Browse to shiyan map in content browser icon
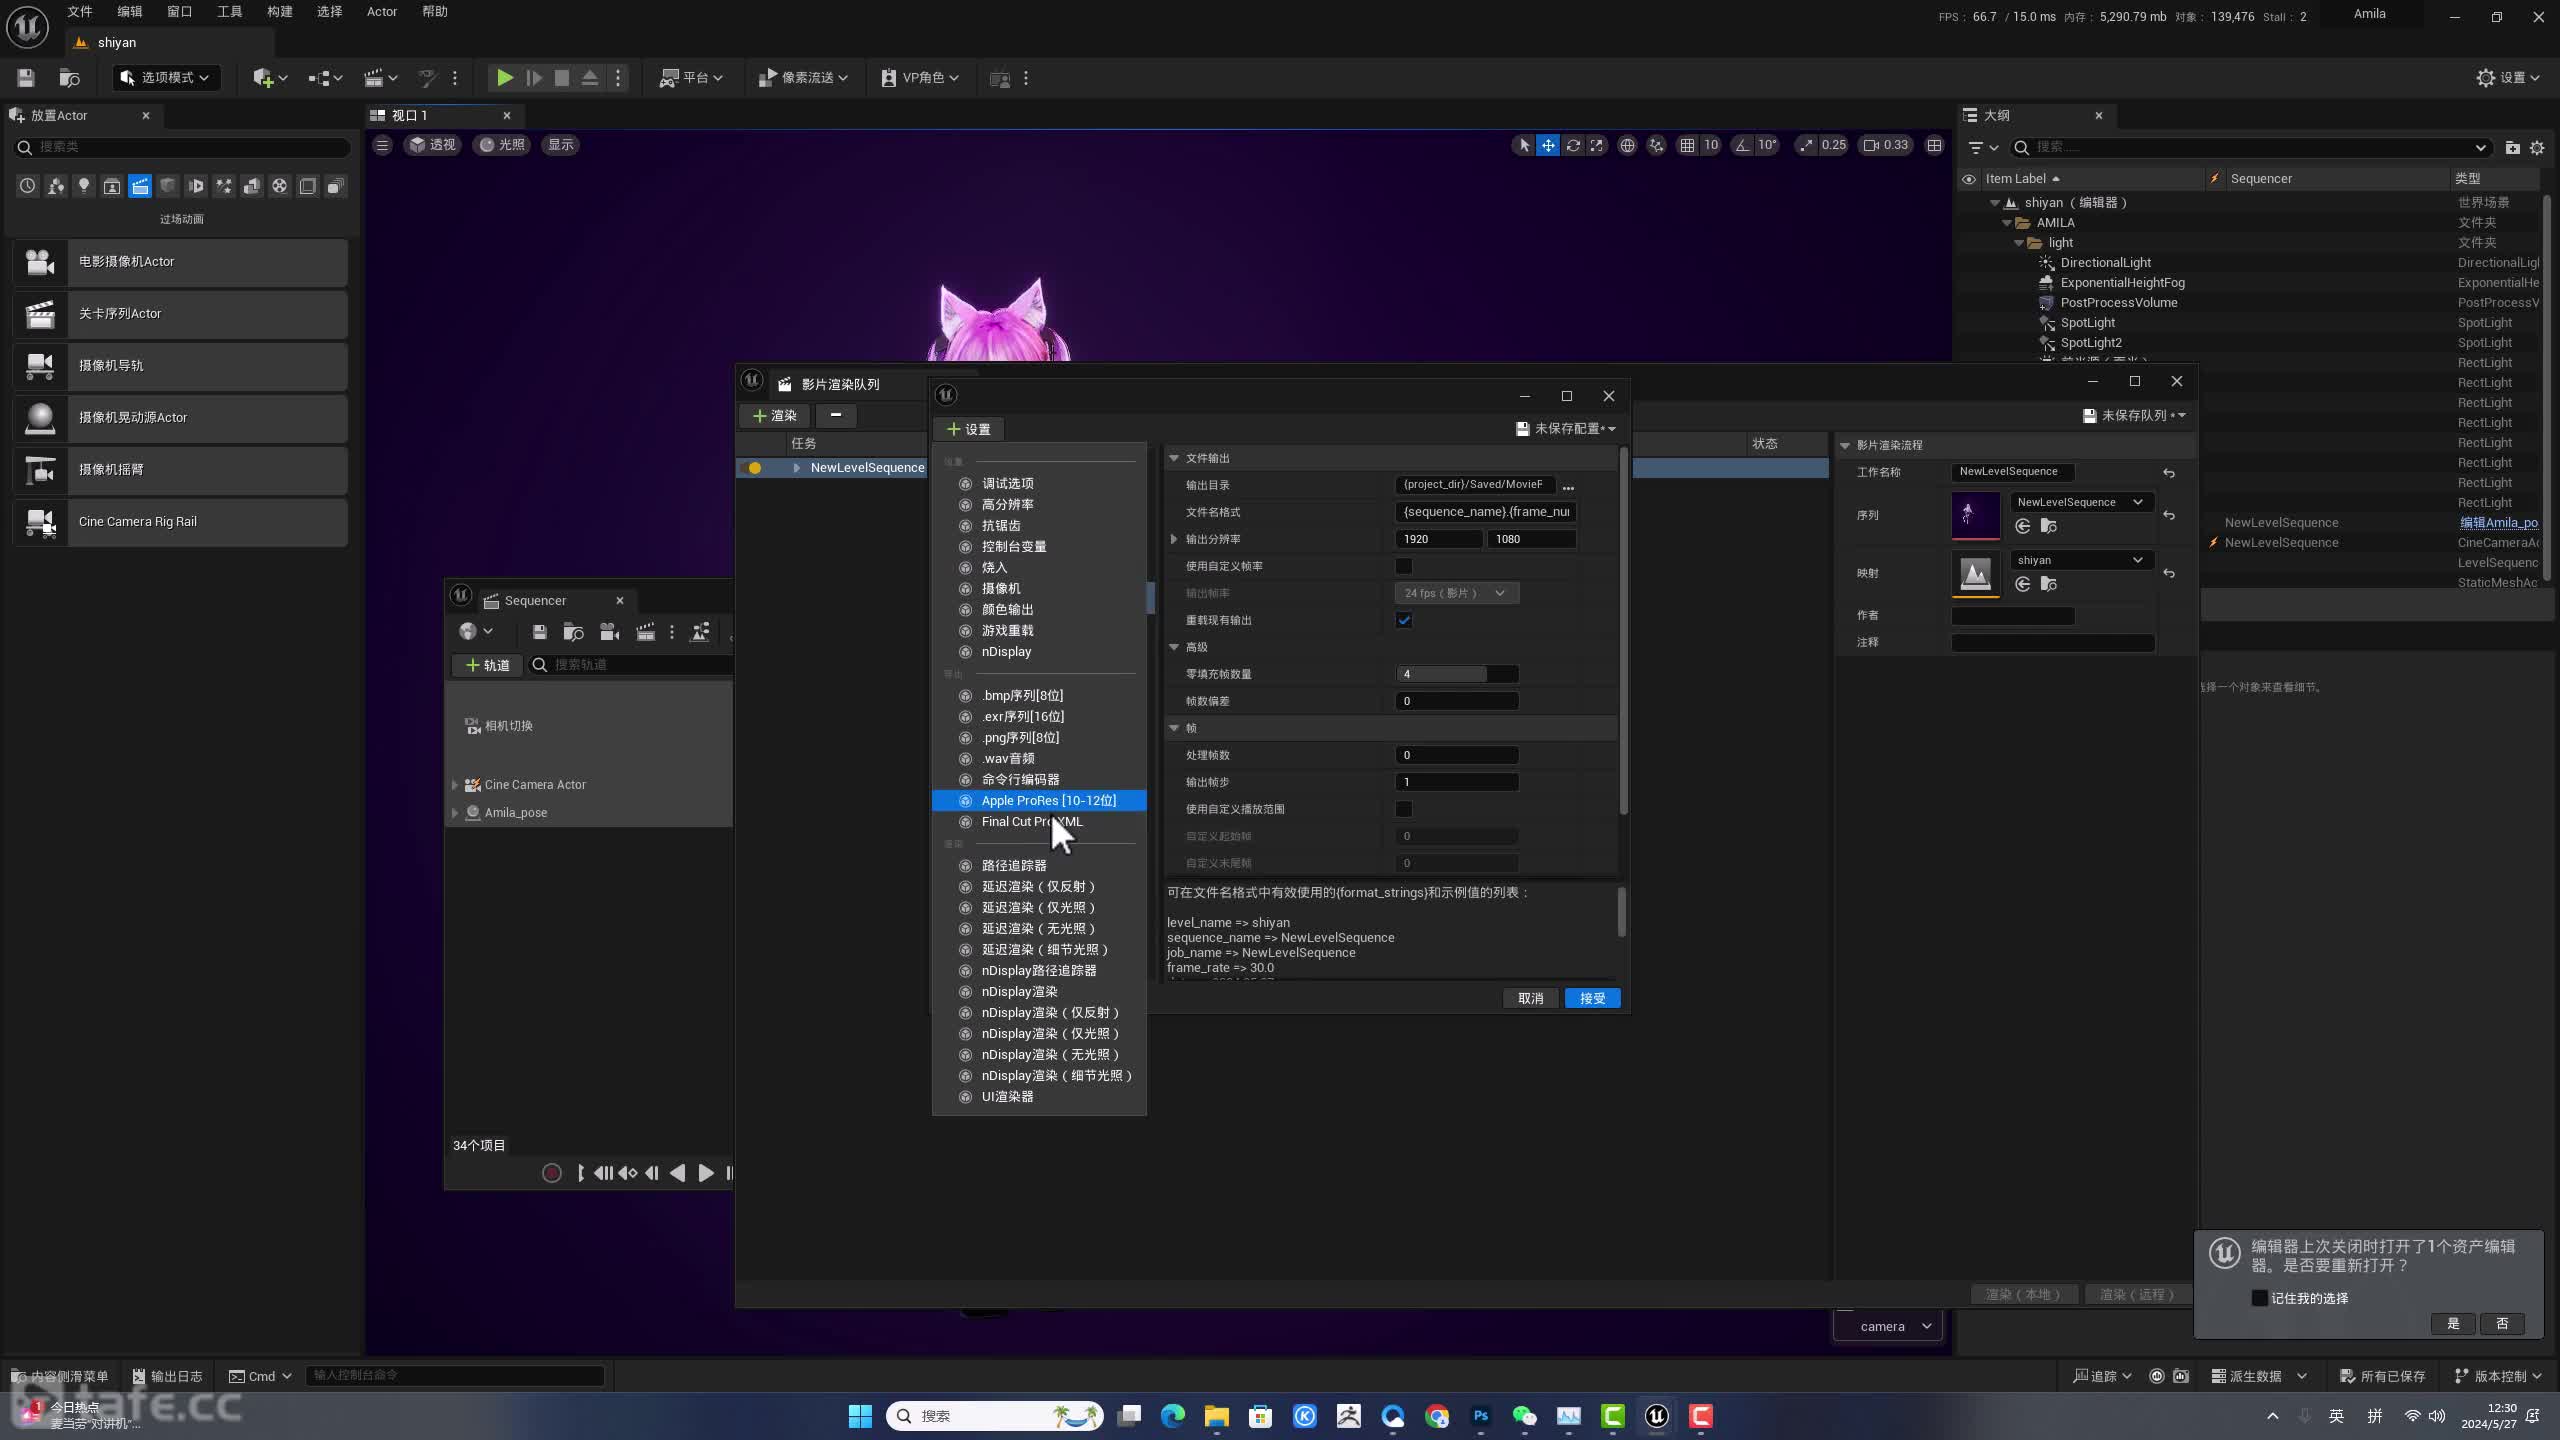This screenshot has height=1440, width=2560. coord(2048,584)
